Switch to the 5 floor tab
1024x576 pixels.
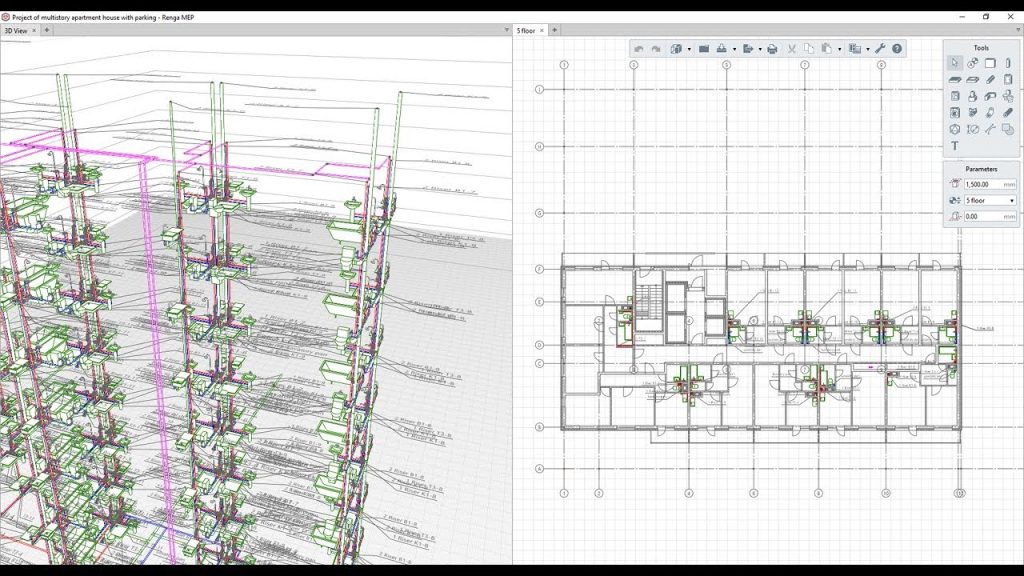[x=527, y=29]
